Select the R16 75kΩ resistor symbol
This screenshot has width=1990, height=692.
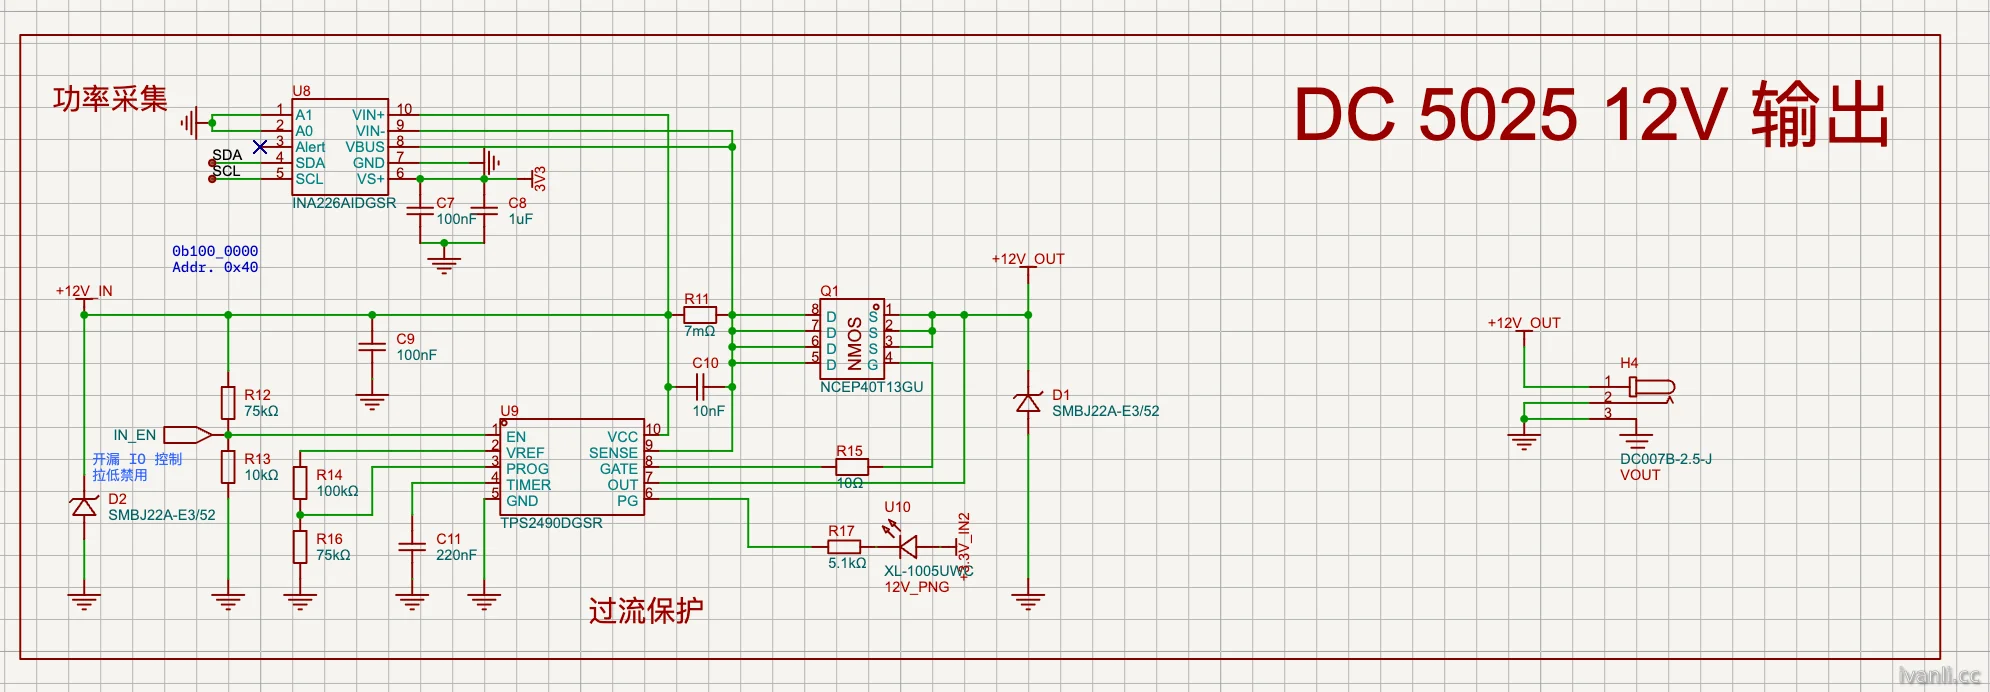[x=300, y=547]
